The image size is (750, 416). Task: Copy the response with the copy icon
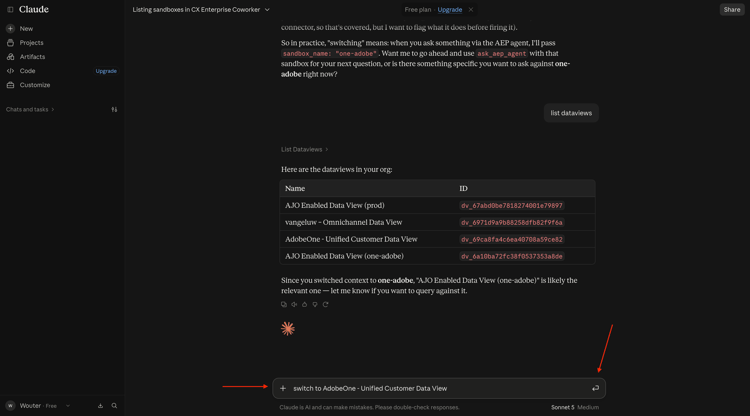[284, 304]
